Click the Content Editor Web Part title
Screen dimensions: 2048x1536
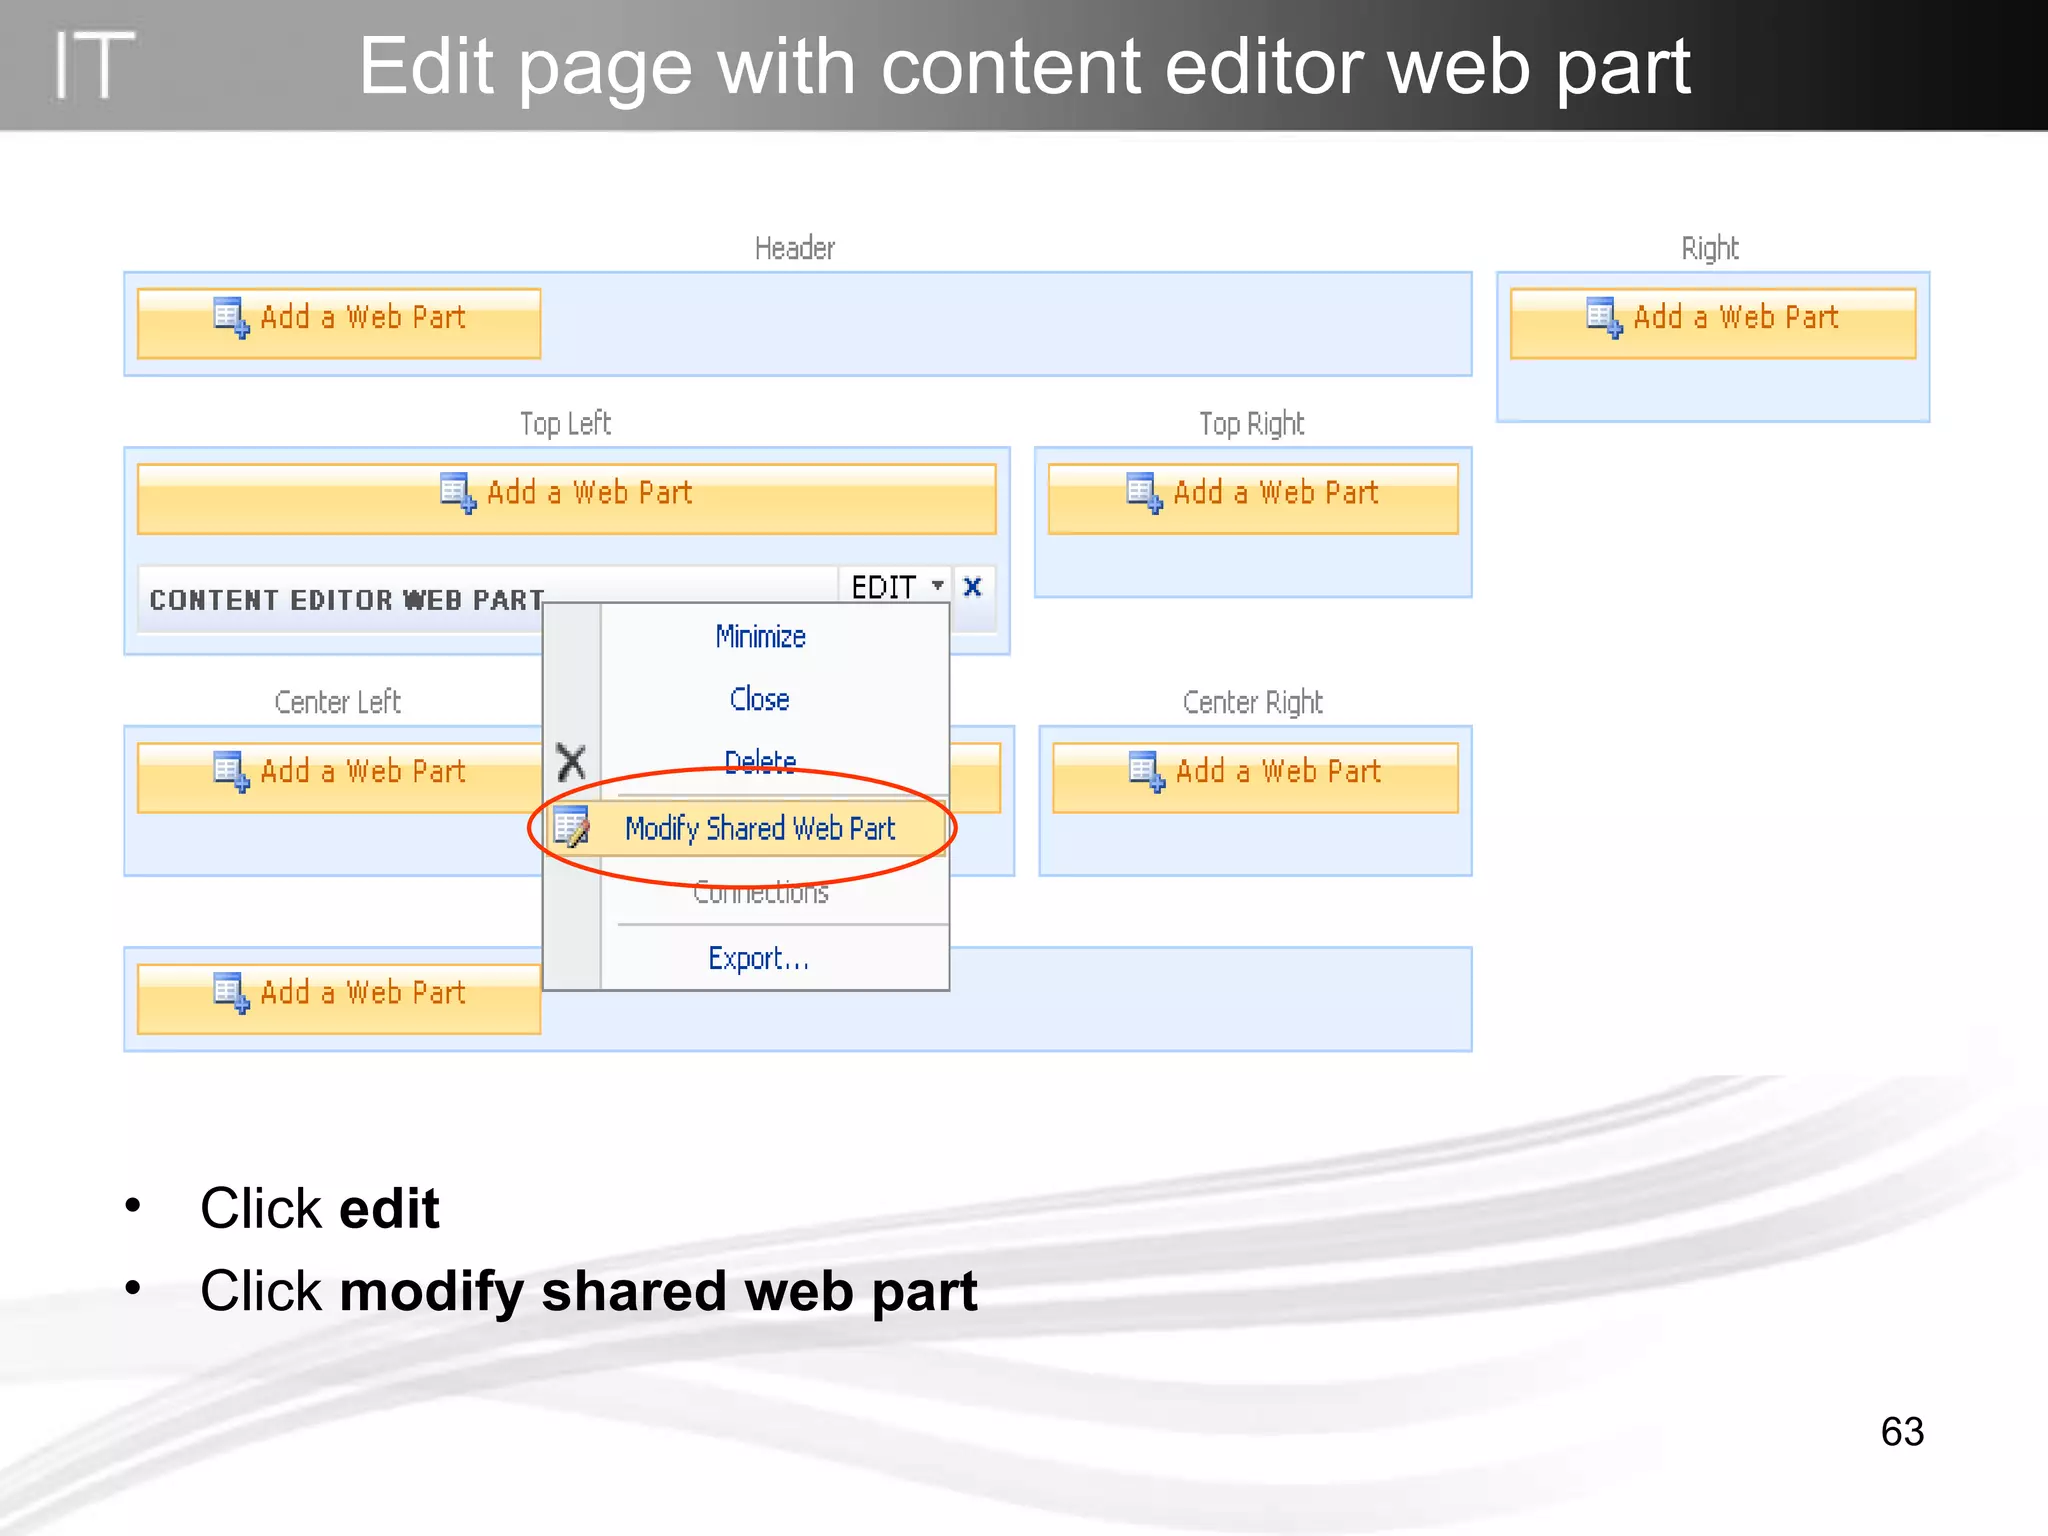[x=347, y=599]
